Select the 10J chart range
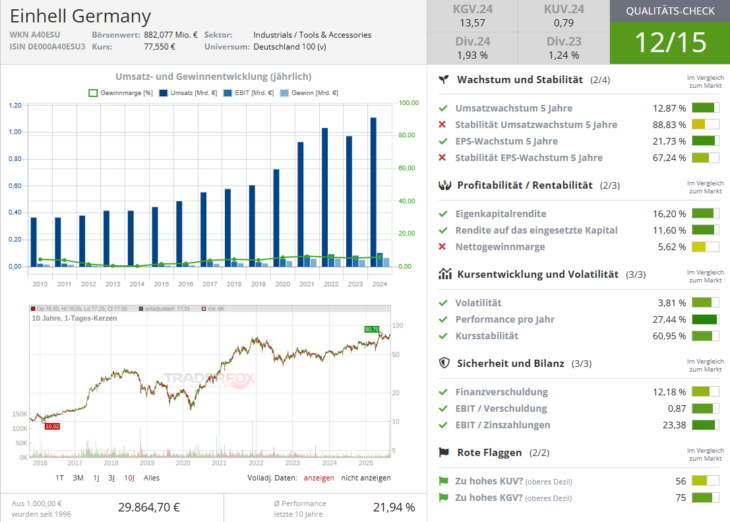Viewport: 730px width, 522px height. point(129,478)
